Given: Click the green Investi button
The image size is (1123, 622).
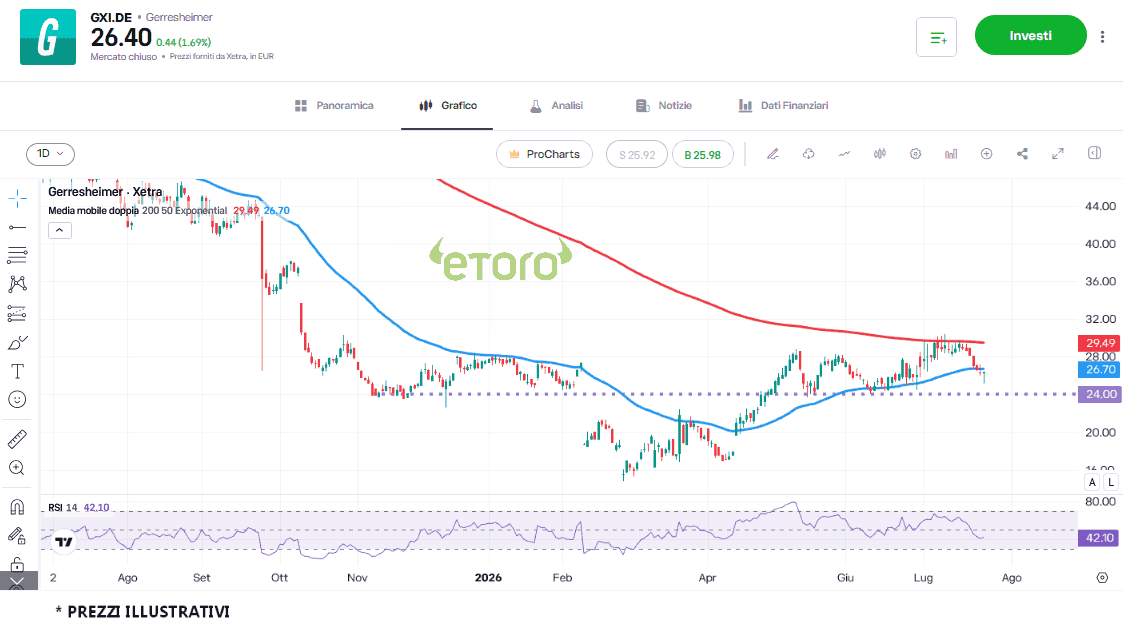Looking at the screenshot, I should pyautogui.click(x=1031, y=35).
